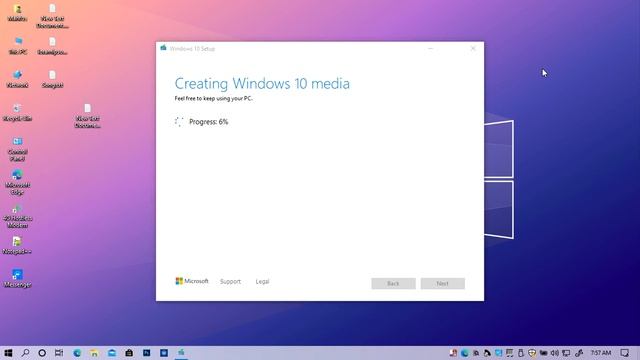This screenshot has width=640, height=360.
Task: Select the Notepad++ desktop shortcut
Action: click(x=17, y=246)
